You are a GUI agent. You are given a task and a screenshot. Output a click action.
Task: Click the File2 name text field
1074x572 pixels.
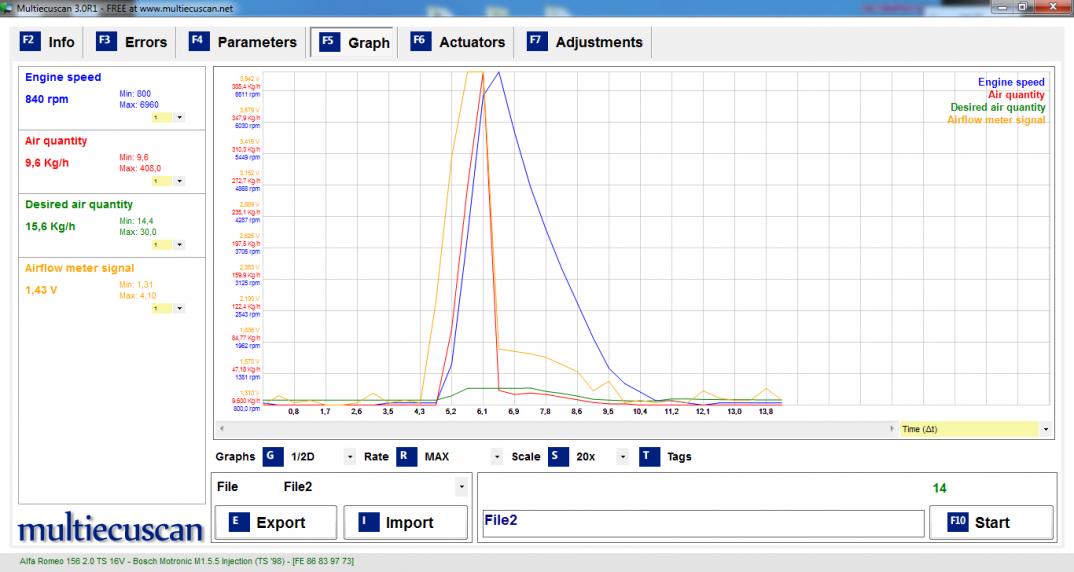701,523
